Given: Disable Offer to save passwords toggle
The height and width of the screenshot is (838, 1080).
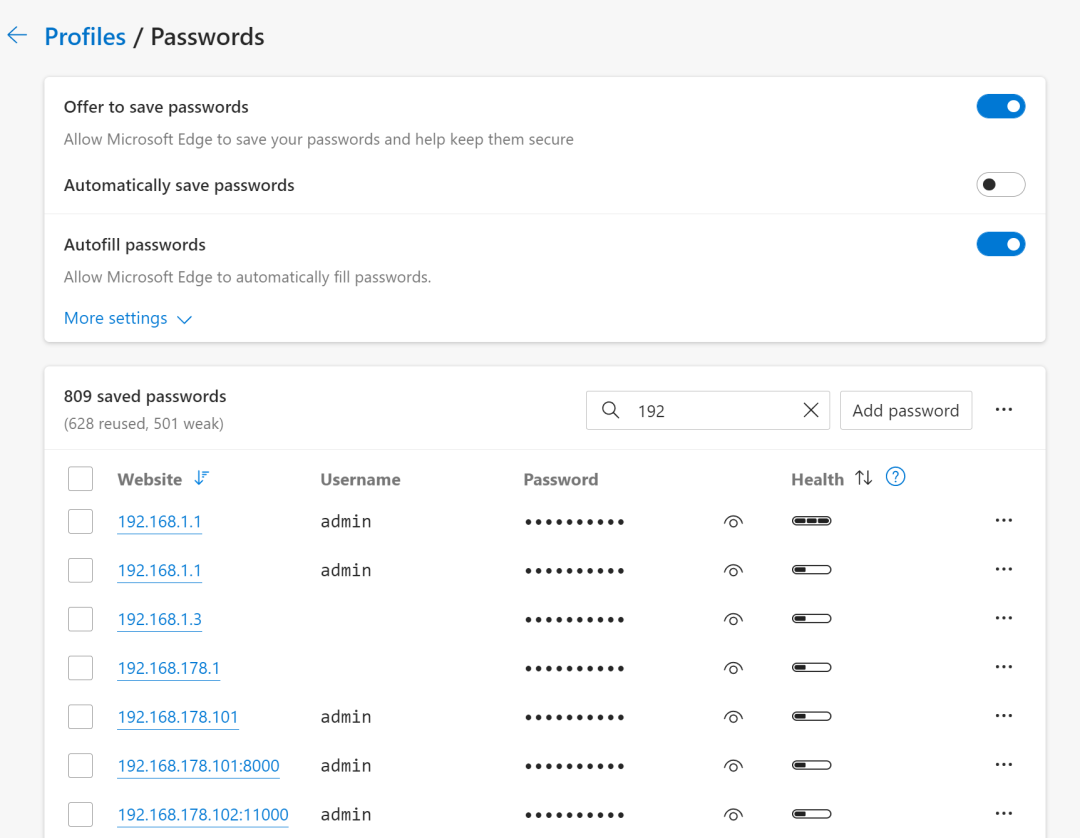Looking at the screenshot, I should (x=1001, y=106).
